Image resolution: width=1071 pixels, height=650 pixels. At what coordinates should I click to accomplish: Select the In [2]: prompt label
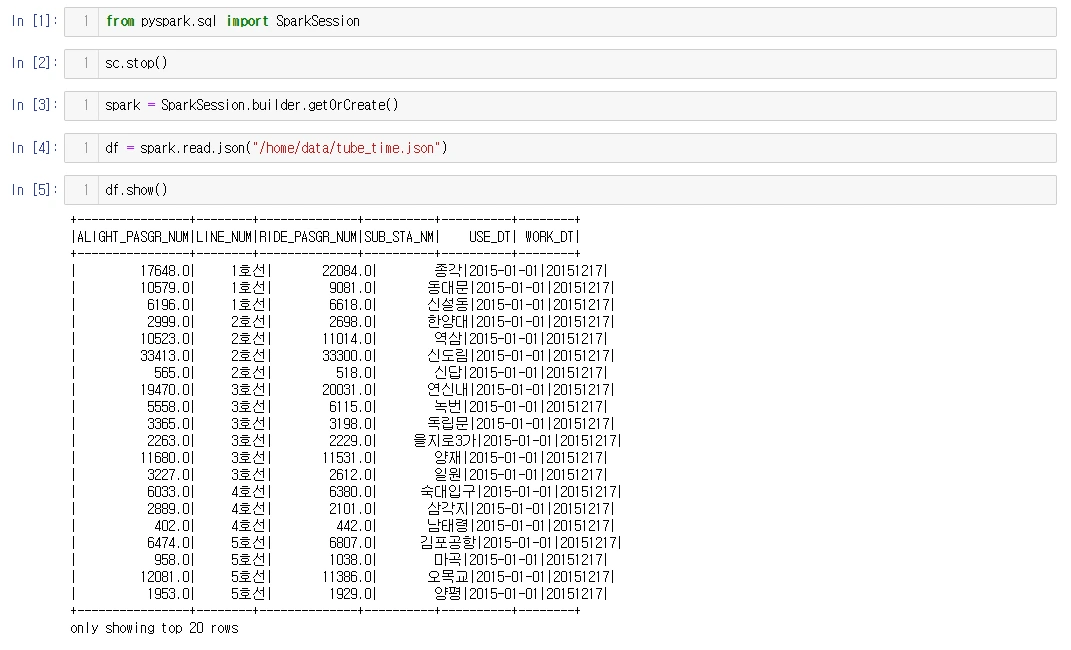[x=33, y=63]
